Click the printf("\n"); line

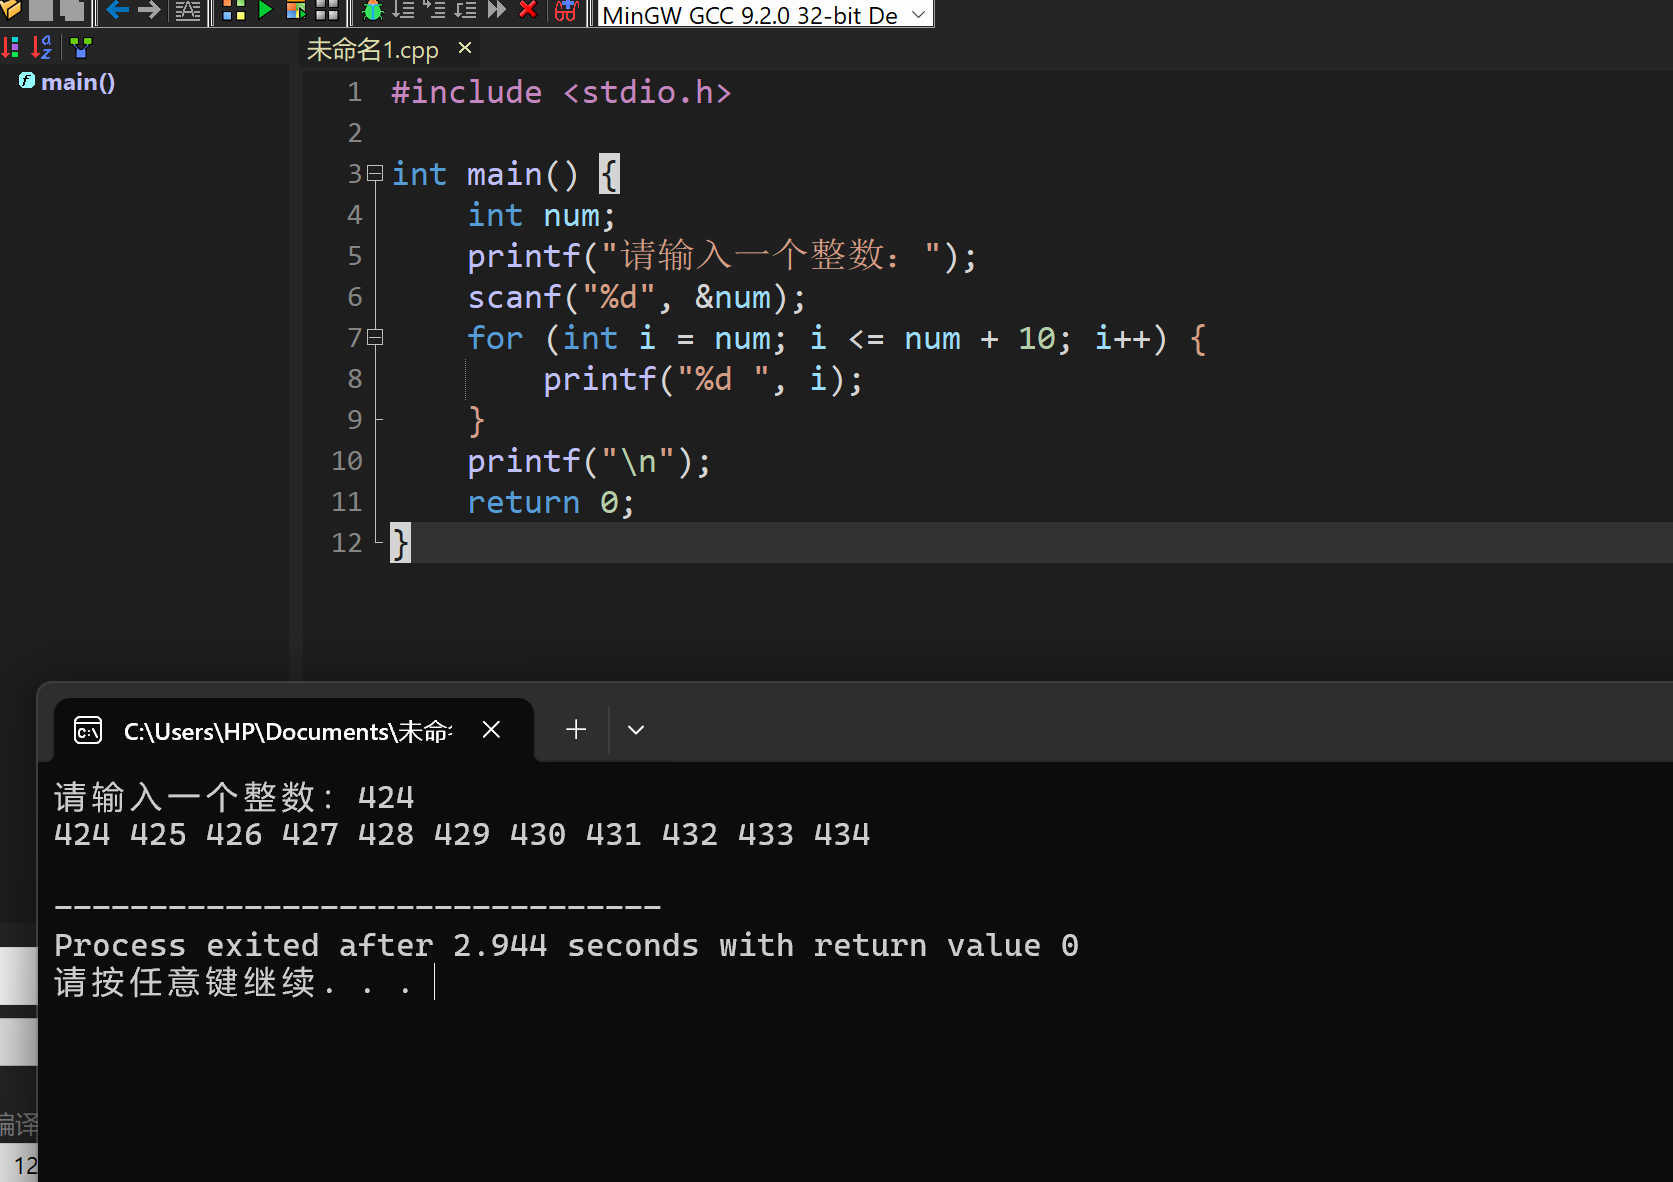tap(589, 461)
